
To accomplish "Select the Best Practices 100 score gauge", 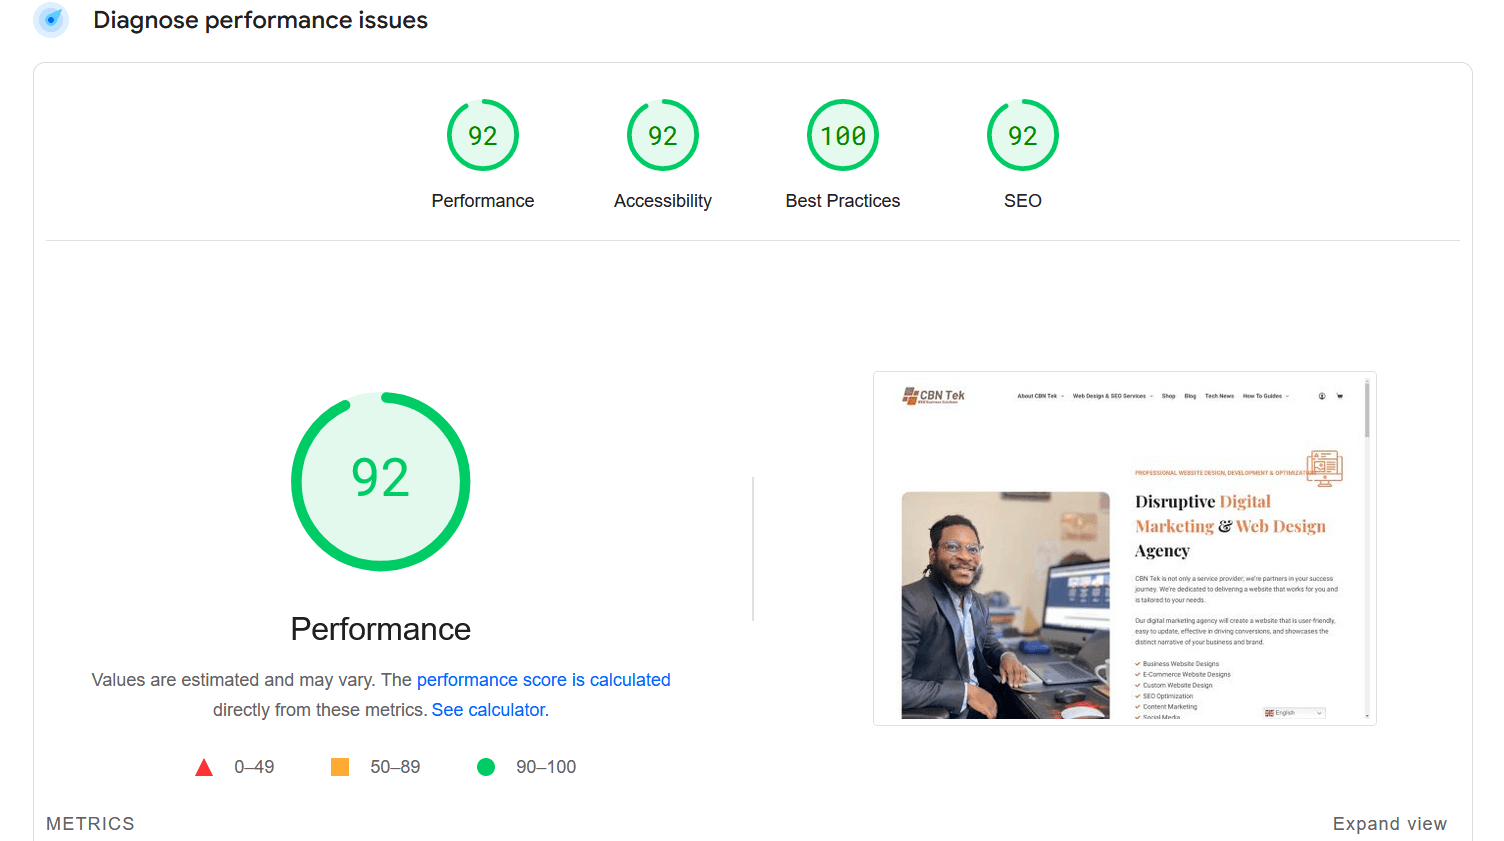I will pos(843,135).
